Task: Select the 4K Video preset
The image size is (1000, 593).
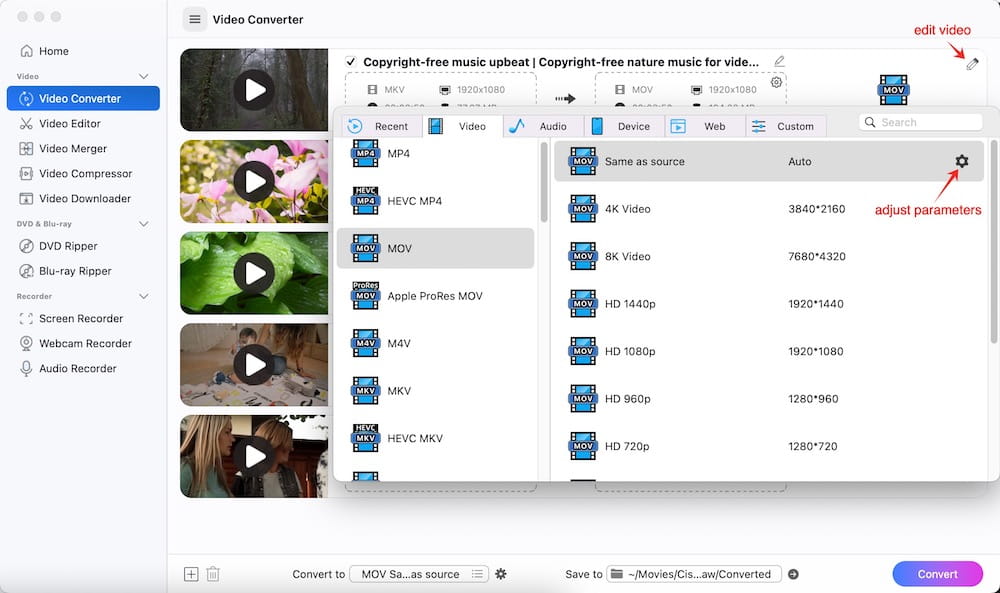Action: [x=768, y=209]
